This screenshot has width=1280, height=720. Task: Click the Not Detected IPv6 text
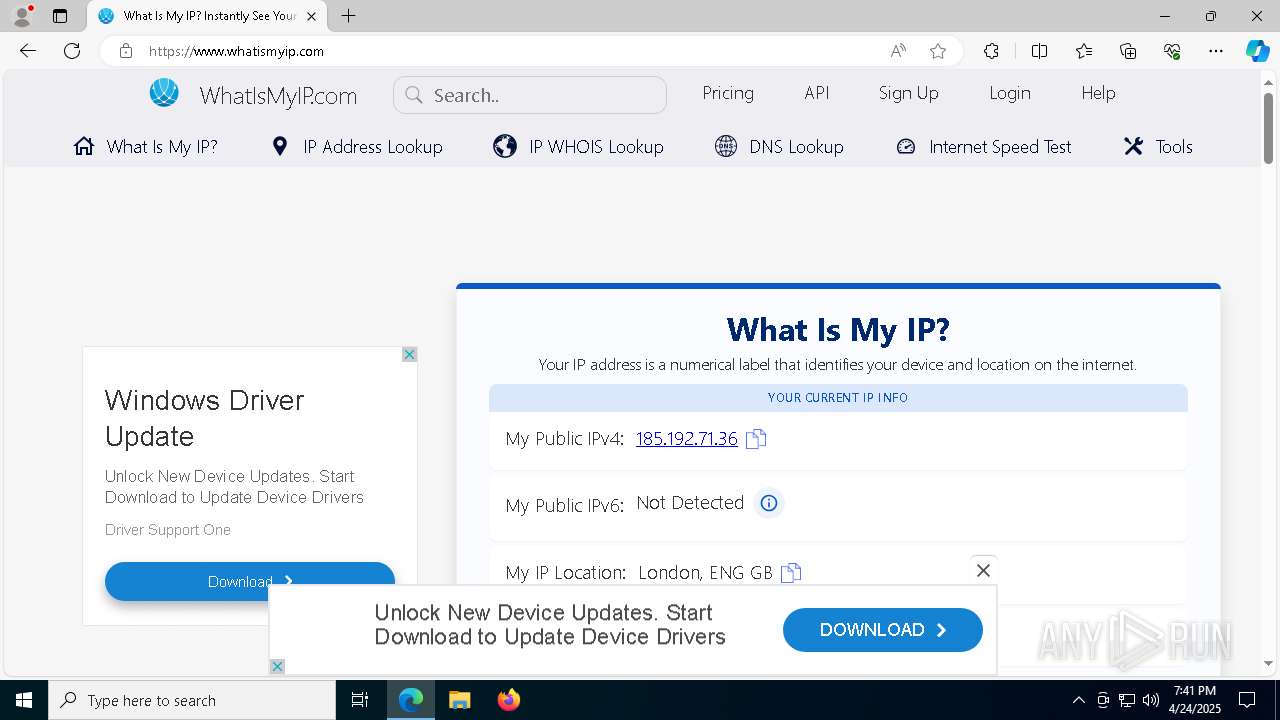pyautogui.click(x=690, y=503)
